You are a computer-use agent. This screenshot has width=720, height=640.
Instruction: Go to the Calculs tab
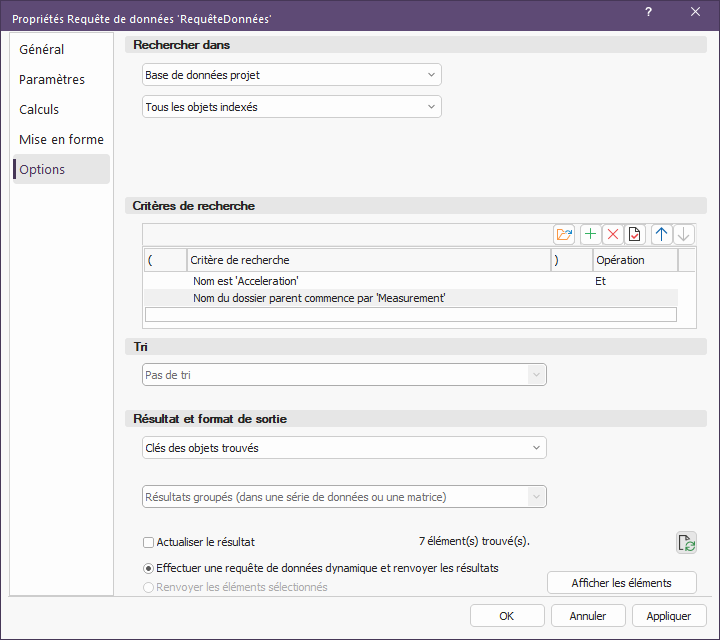tap(39, 110)
